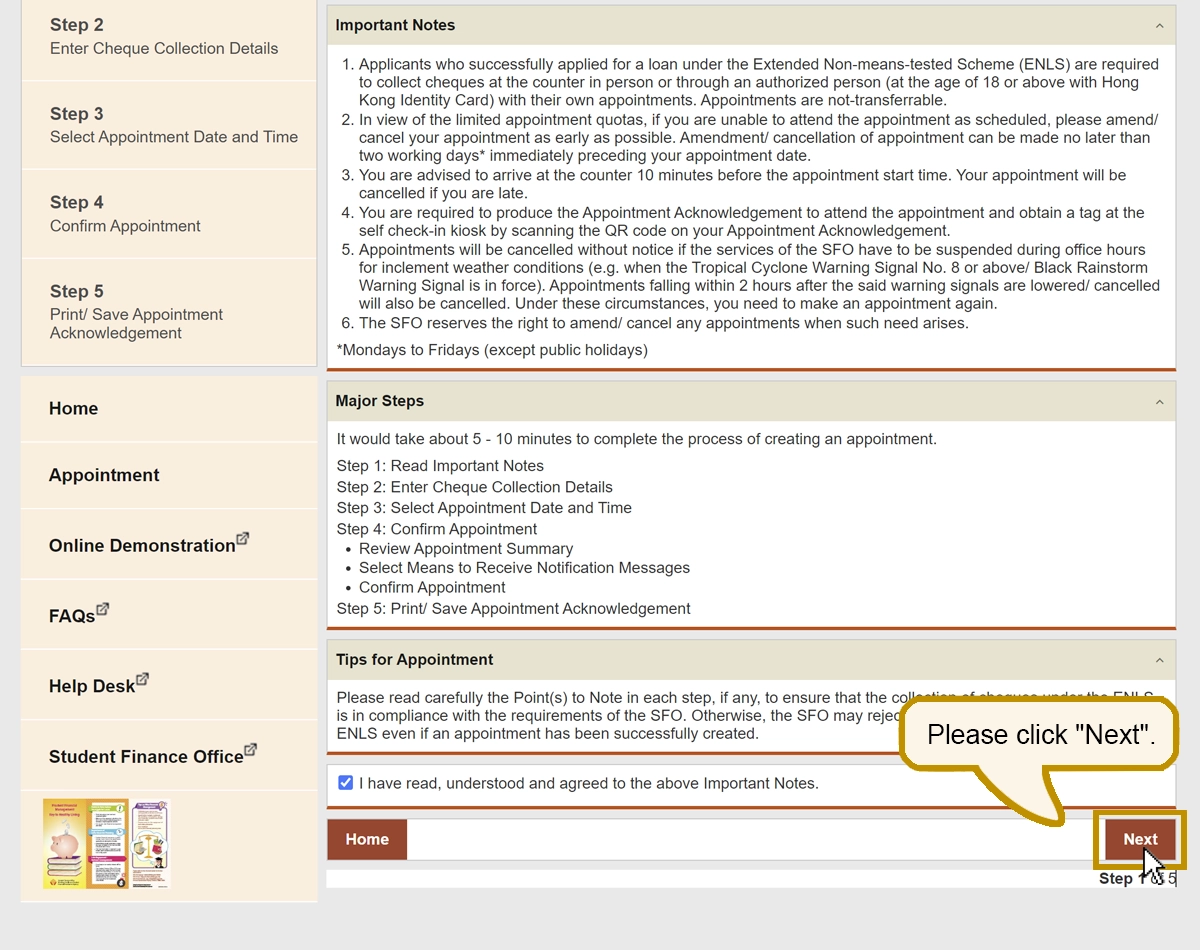1200x950 pixels.
Task: Click "Step 2: Enter Cheque Collection Details" line in Major Steps
Action: [475, 487]
